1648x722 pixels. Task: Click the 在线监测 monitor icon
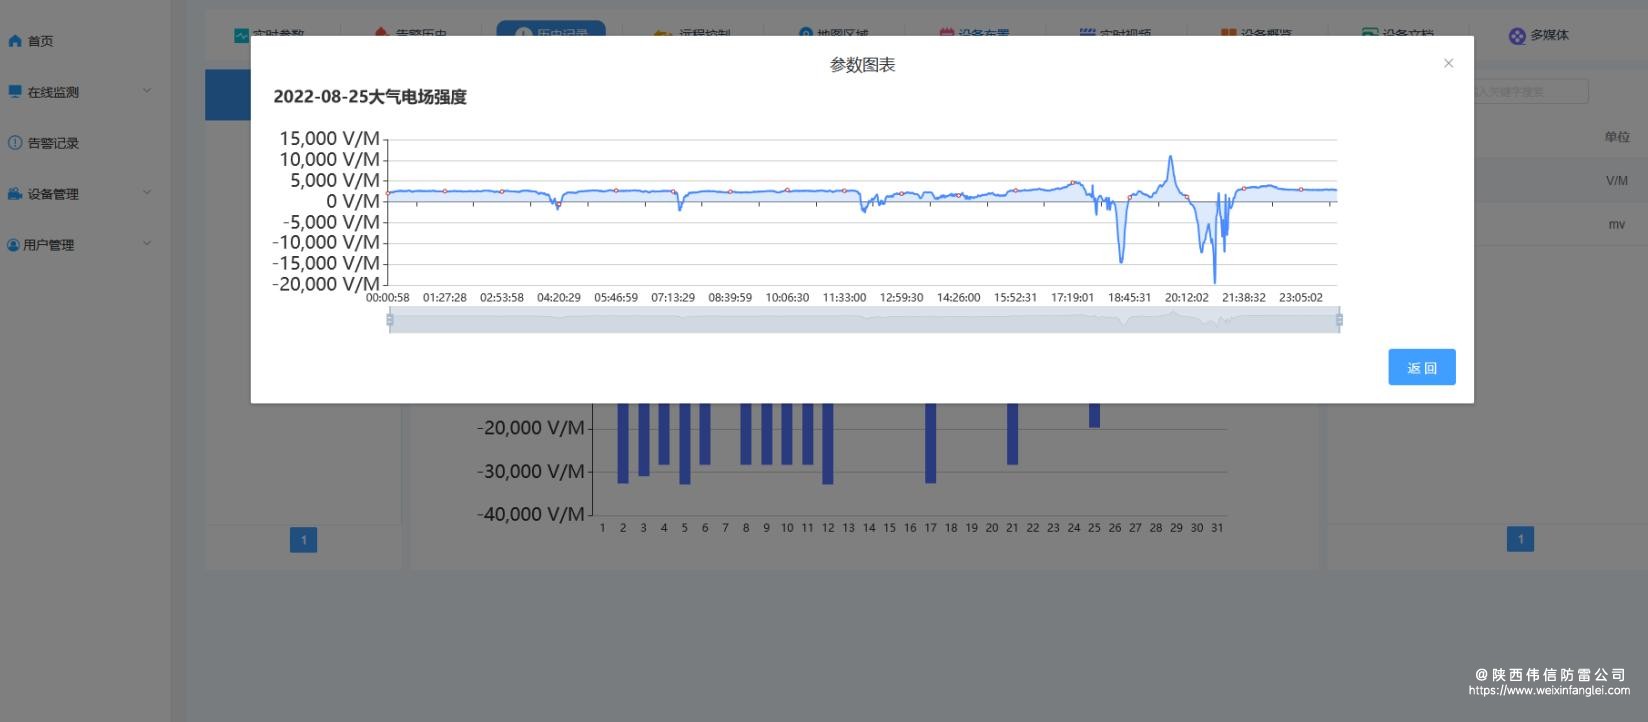(15, 92)
